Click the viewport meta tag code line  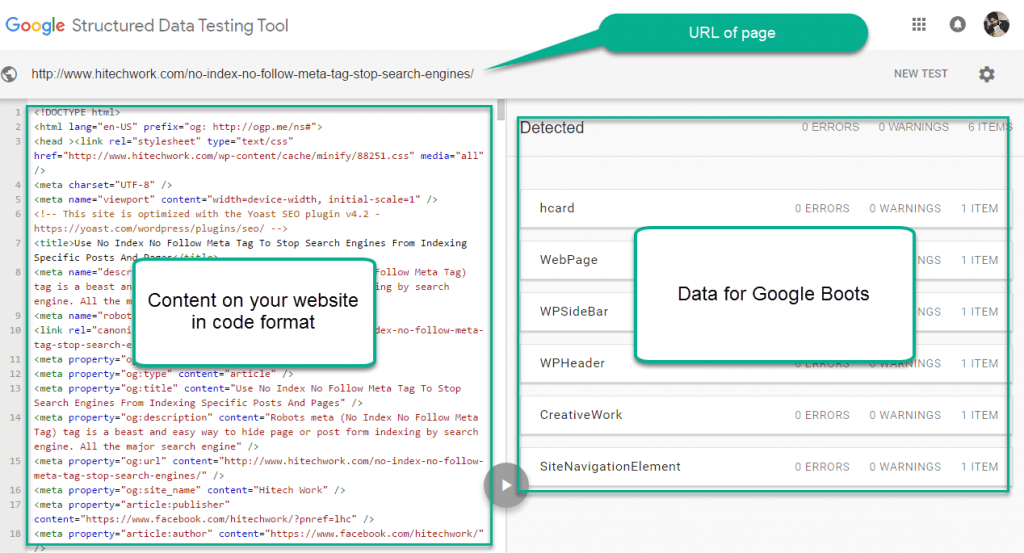(x=236, y=199)
